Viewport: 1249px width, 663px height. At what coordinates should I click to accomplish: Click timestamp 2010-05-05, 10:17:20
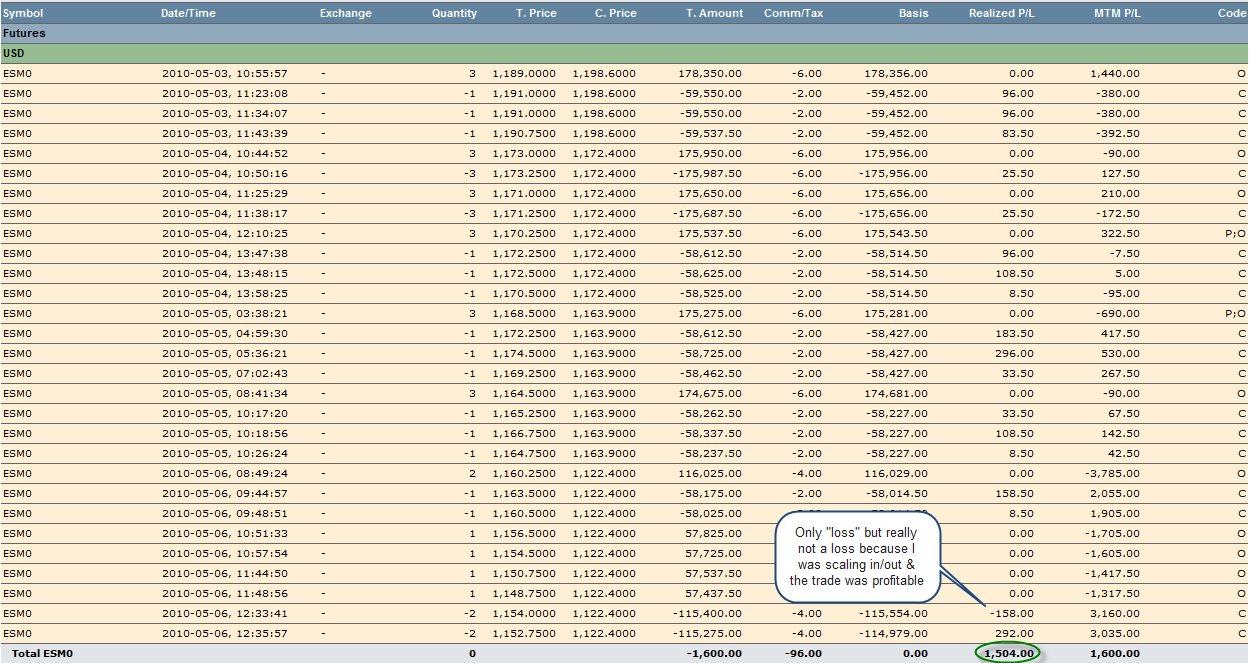point(225,413)
